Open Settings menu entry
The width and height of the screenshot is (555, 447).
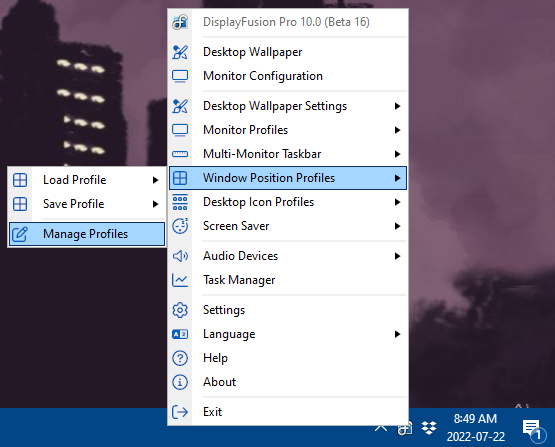pos(288,310)
